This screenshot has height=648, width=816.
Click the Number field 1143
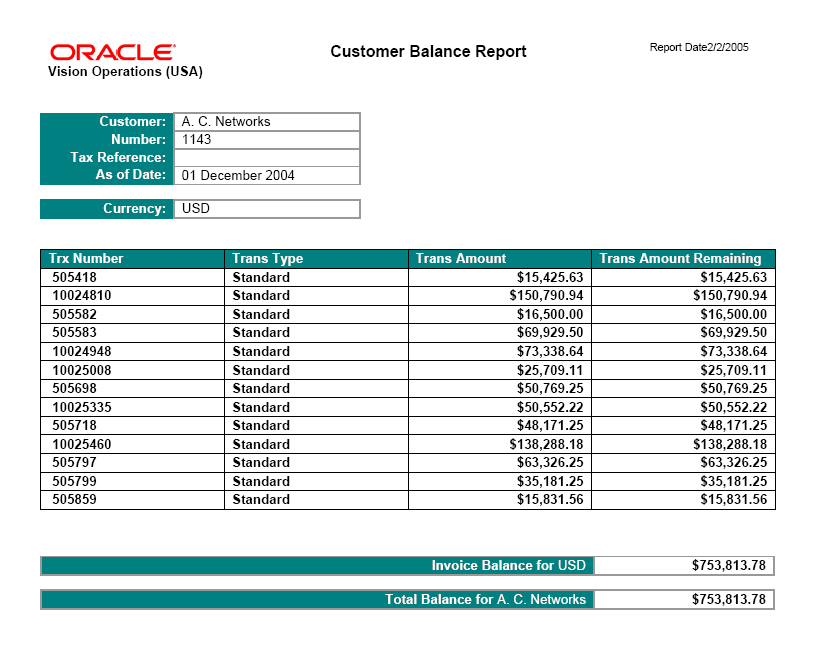pyautogui.click(x=267, y=139)
